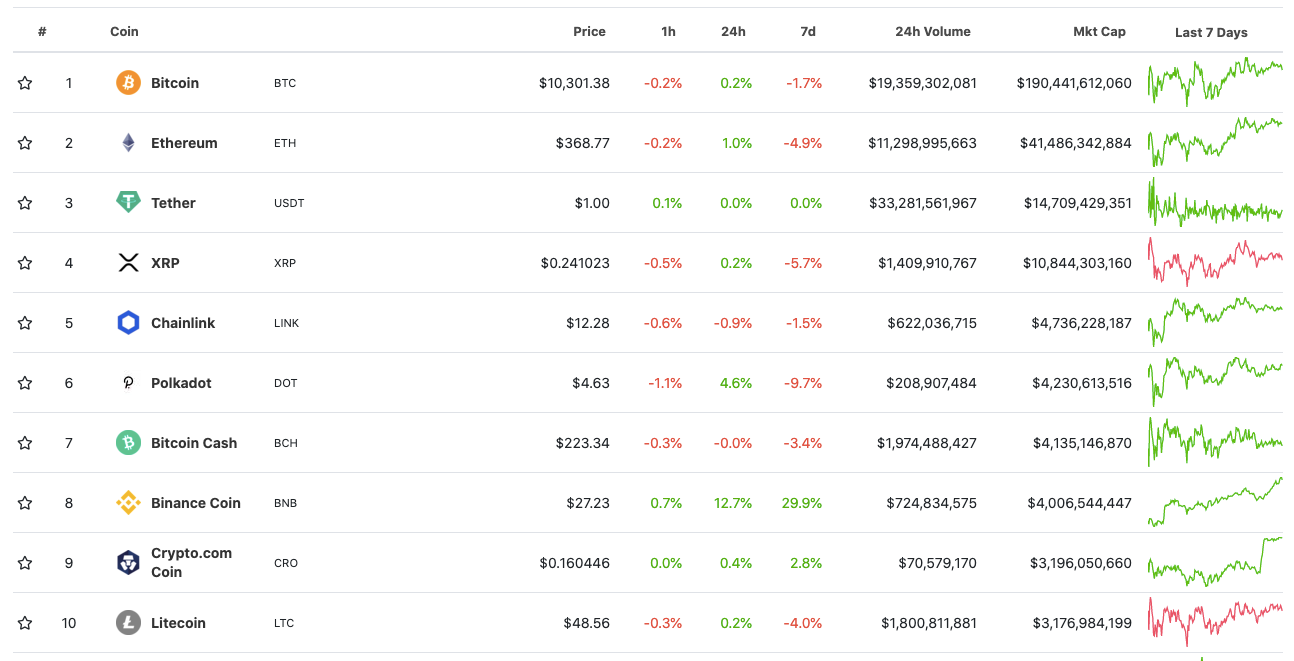Click the Polkadot coin logo
This screenshot has width=1294, height=661.
click(128, 383)
